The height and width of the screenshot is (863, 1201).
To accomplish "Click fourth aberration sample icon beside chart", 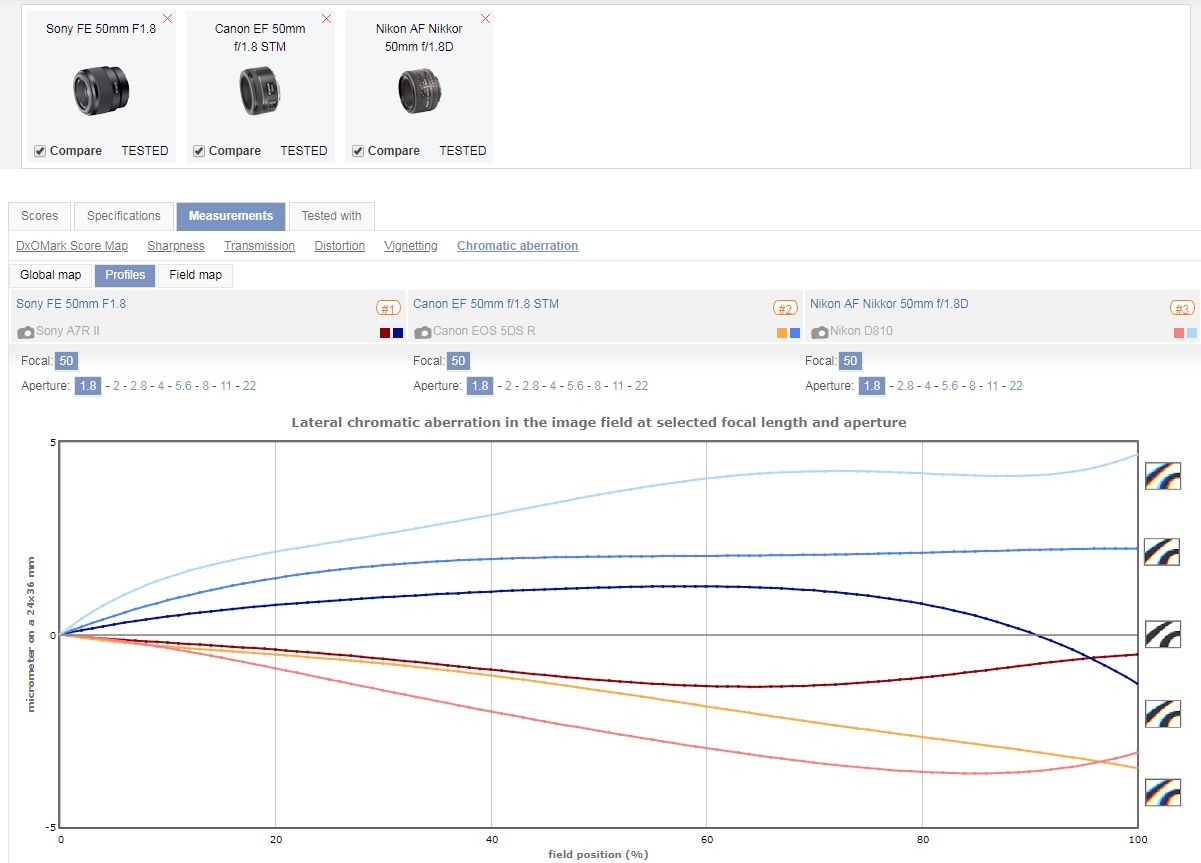I will point(1163,713).
